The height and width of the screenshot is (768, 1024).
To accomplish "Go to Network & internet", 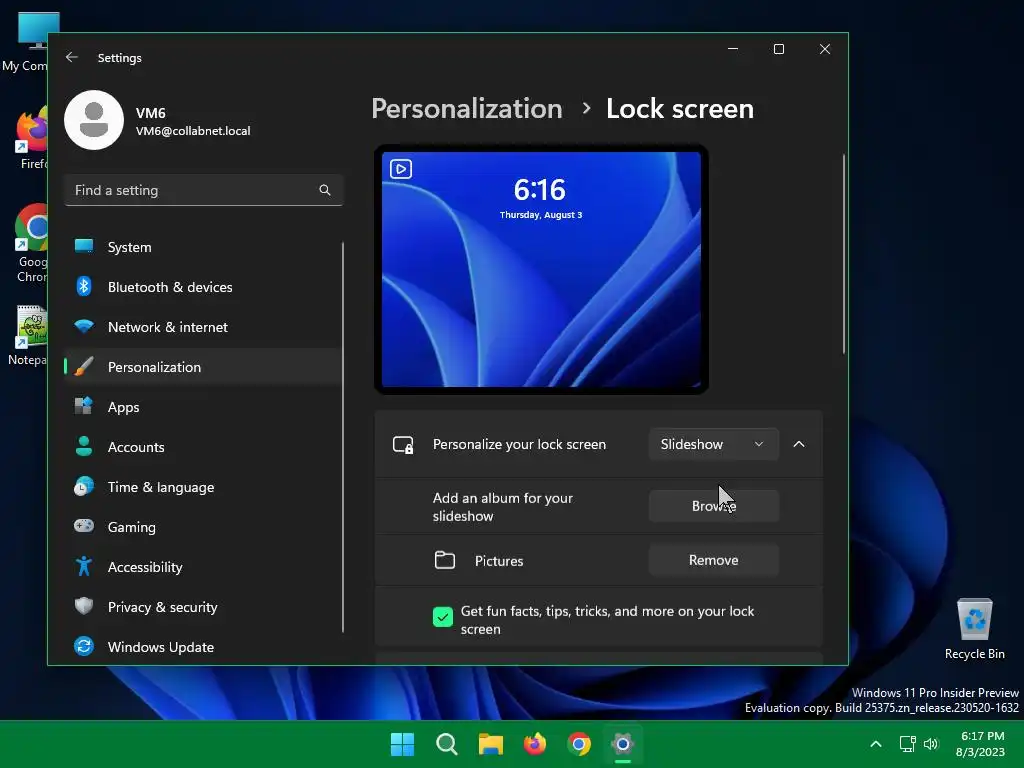I will pyautogui.click(x=202, y=327).
